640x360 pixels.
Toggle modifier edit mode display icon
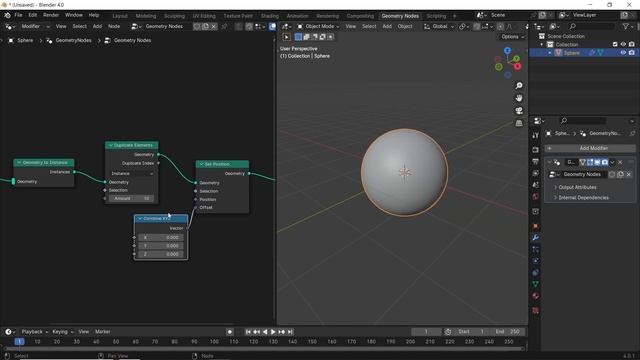(590, 162)
